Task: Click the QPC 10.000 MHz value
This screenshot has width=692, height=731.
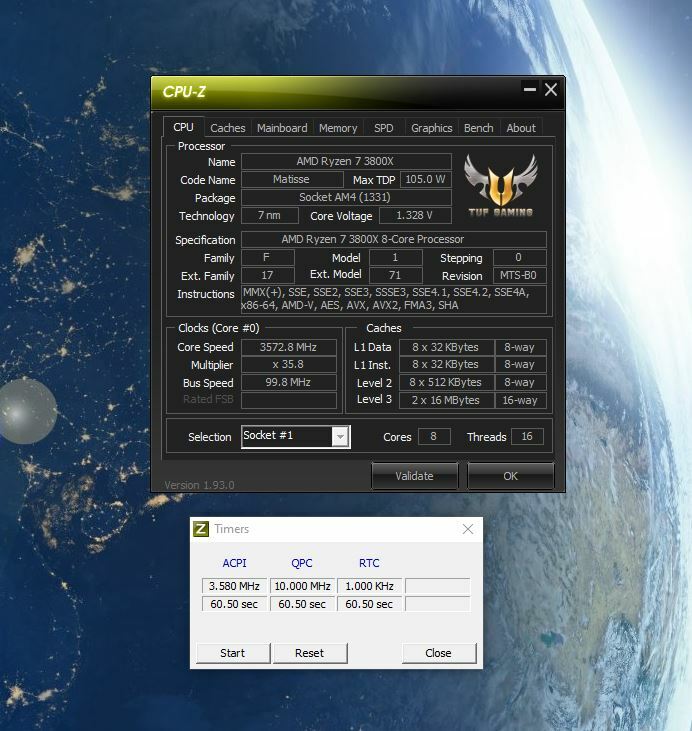Action: [x=302, y=586]
